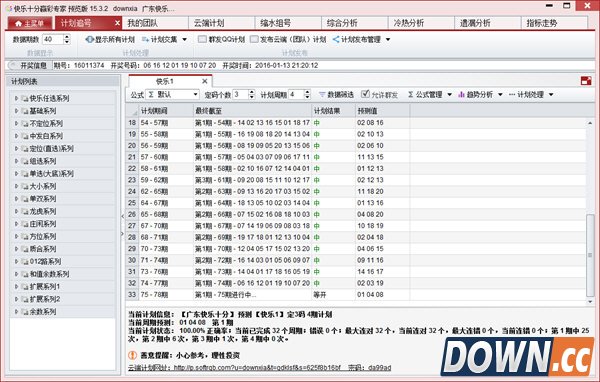Image resolution: width=600 pixels, height=382 pixels.
Task: Expand the 趋势分析 dropdown arrow
Action: pyautogui.click(x=500, y=95)
